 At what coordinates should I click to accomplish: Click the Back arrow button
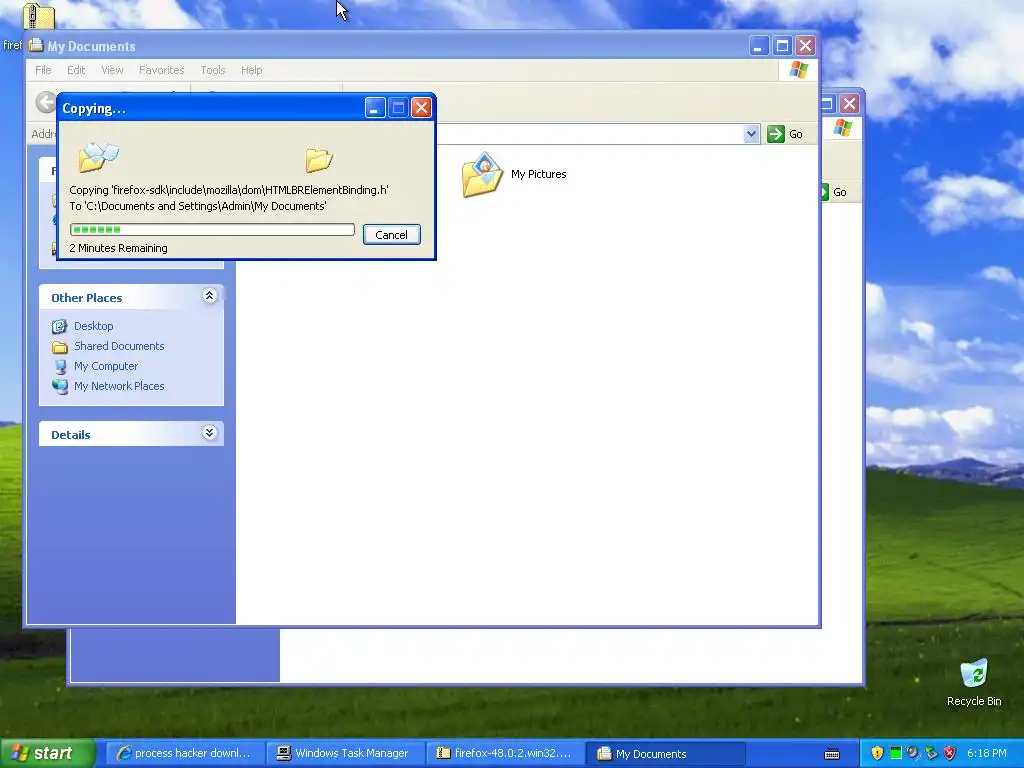[x=46, y=103]
